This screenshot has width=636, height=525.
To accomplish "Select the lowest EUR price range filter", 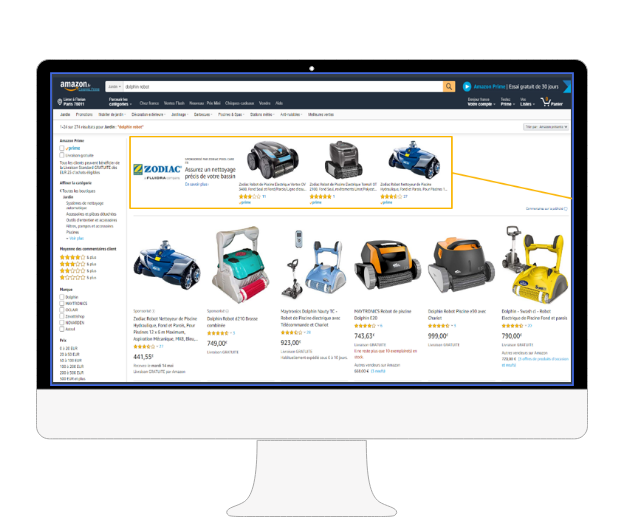I will coord(69,348).
